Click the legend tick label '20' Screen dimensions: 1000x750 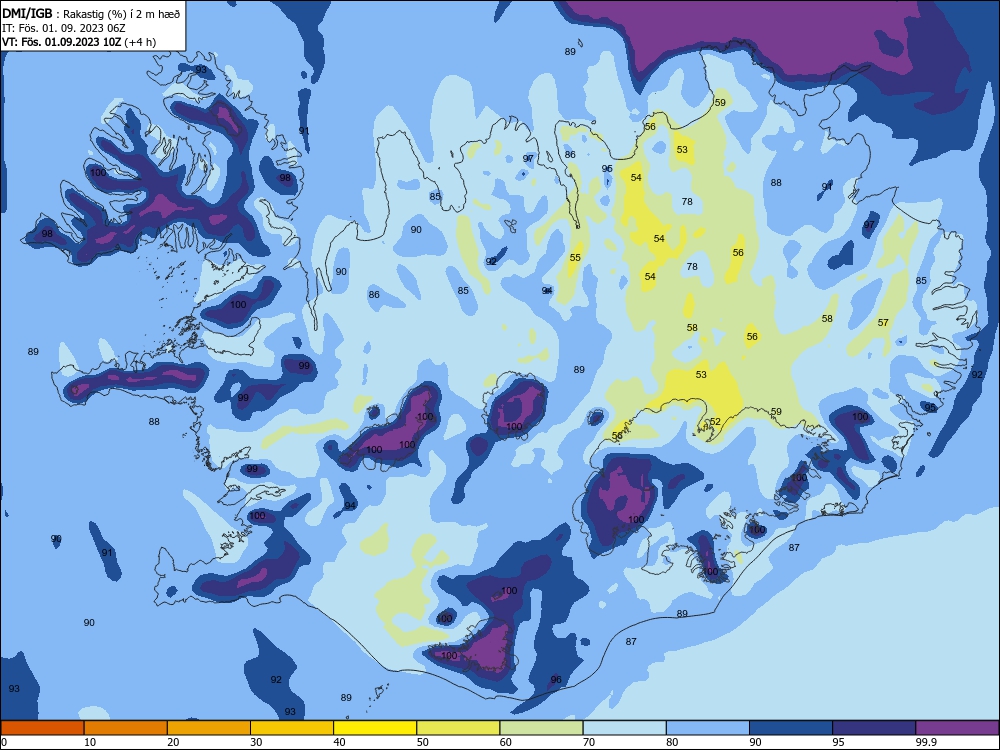pos(173,742)
